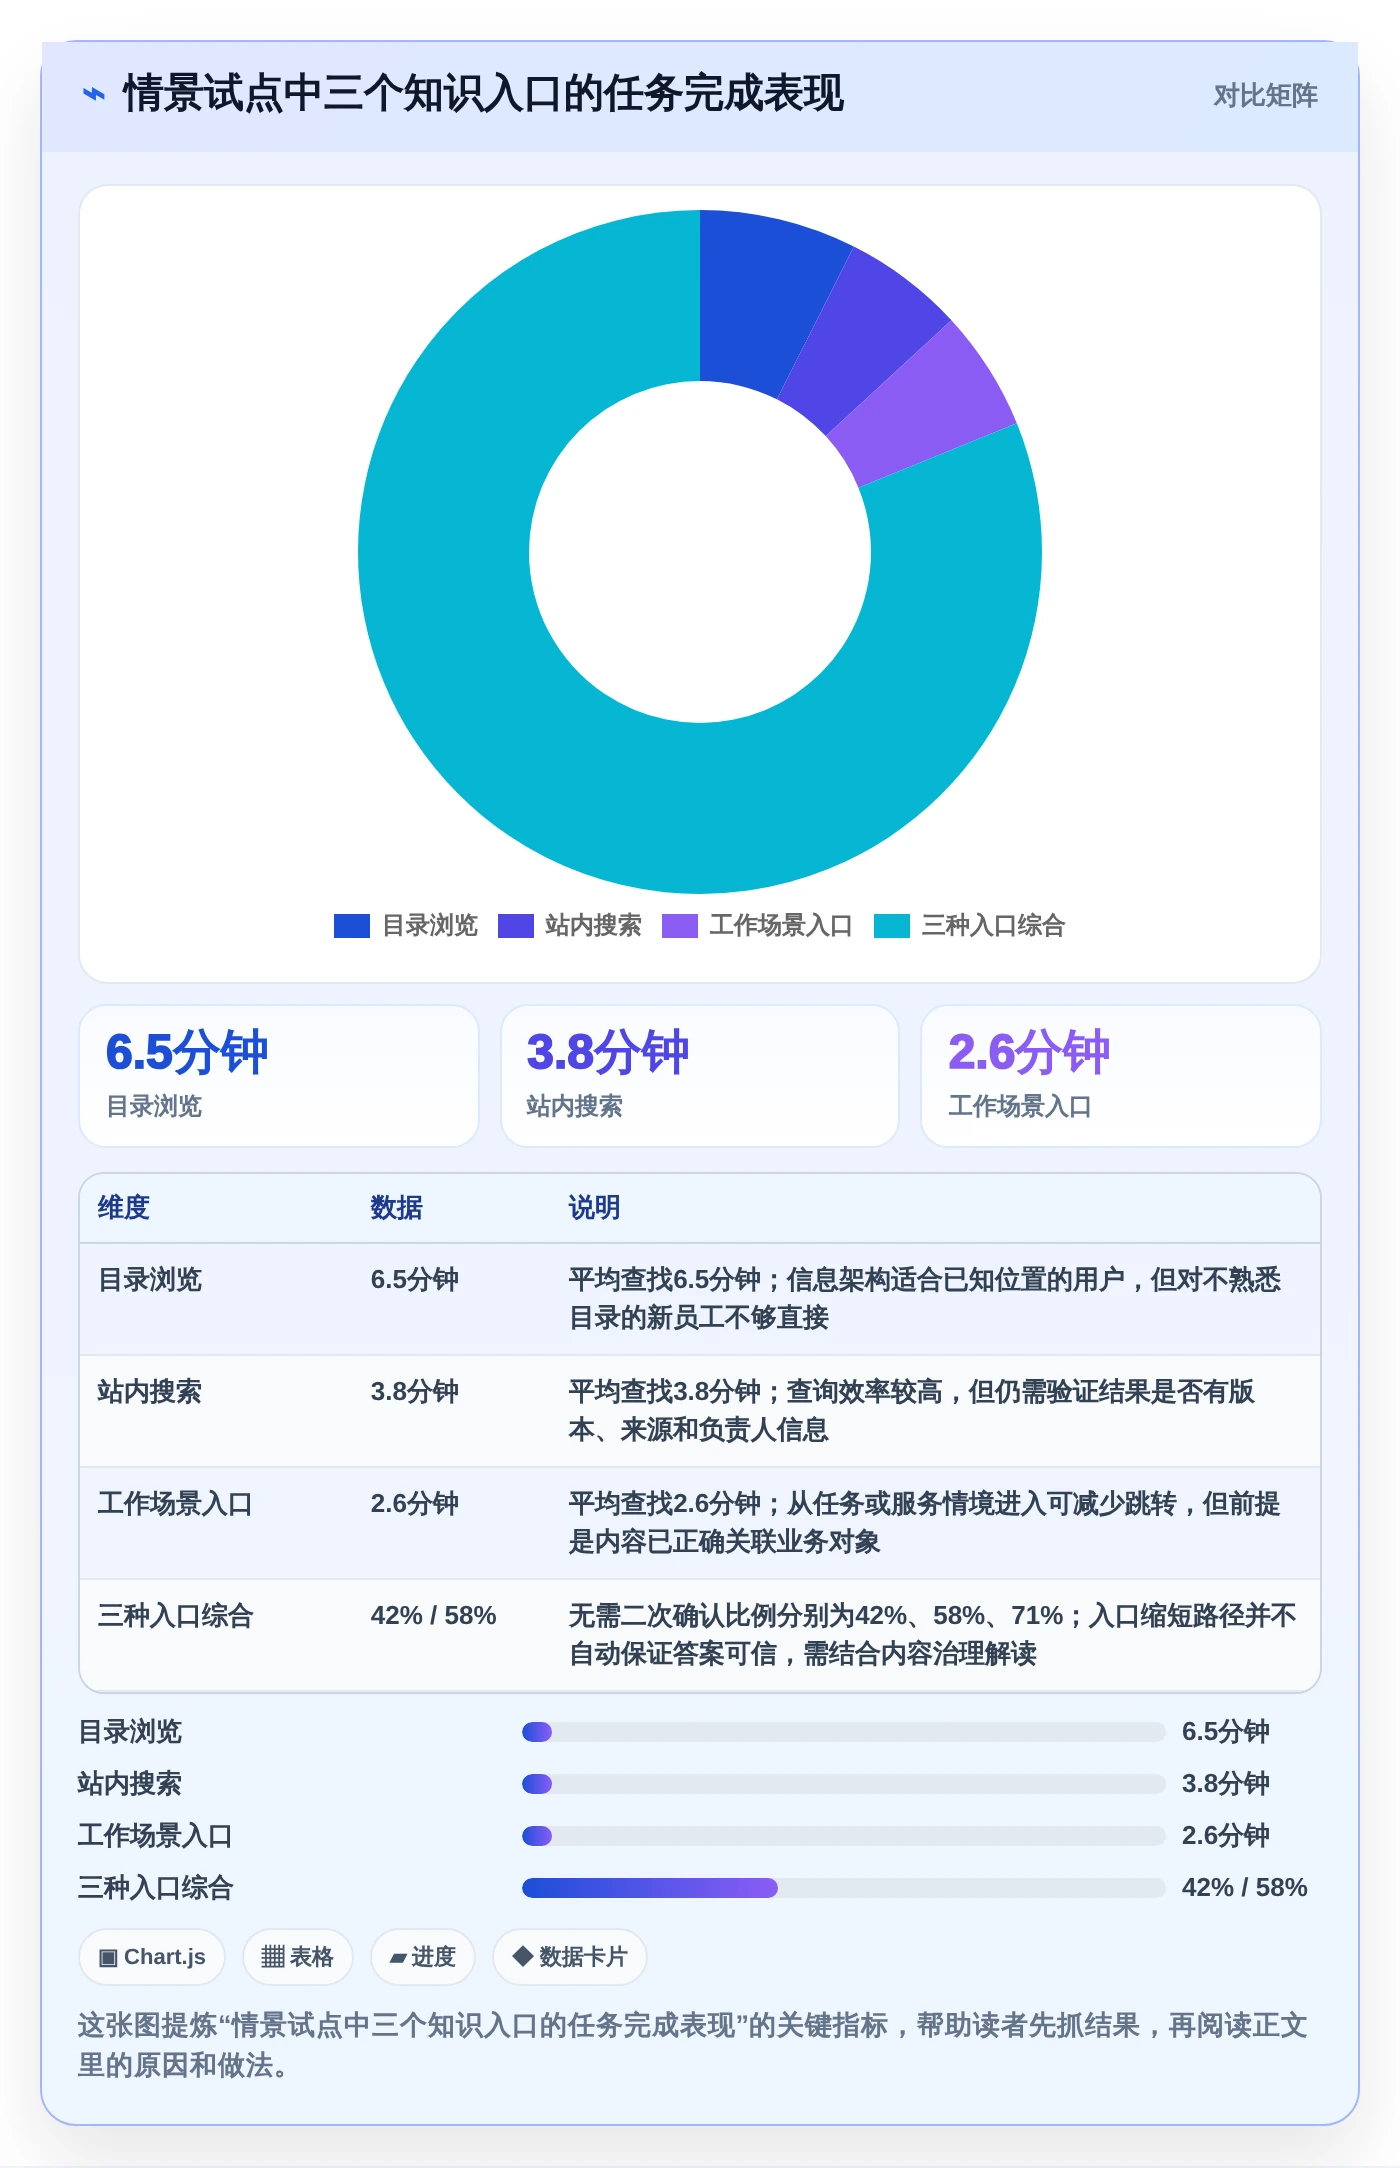The height and width of the screenshot is (2168, 1400).
Task: Click the 工作场景入口 table row name
Action: [175, 1504]
